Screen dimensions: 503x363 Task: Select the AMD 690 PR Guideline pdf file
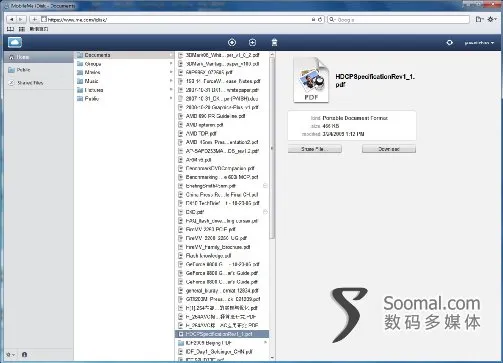(222, 116)
